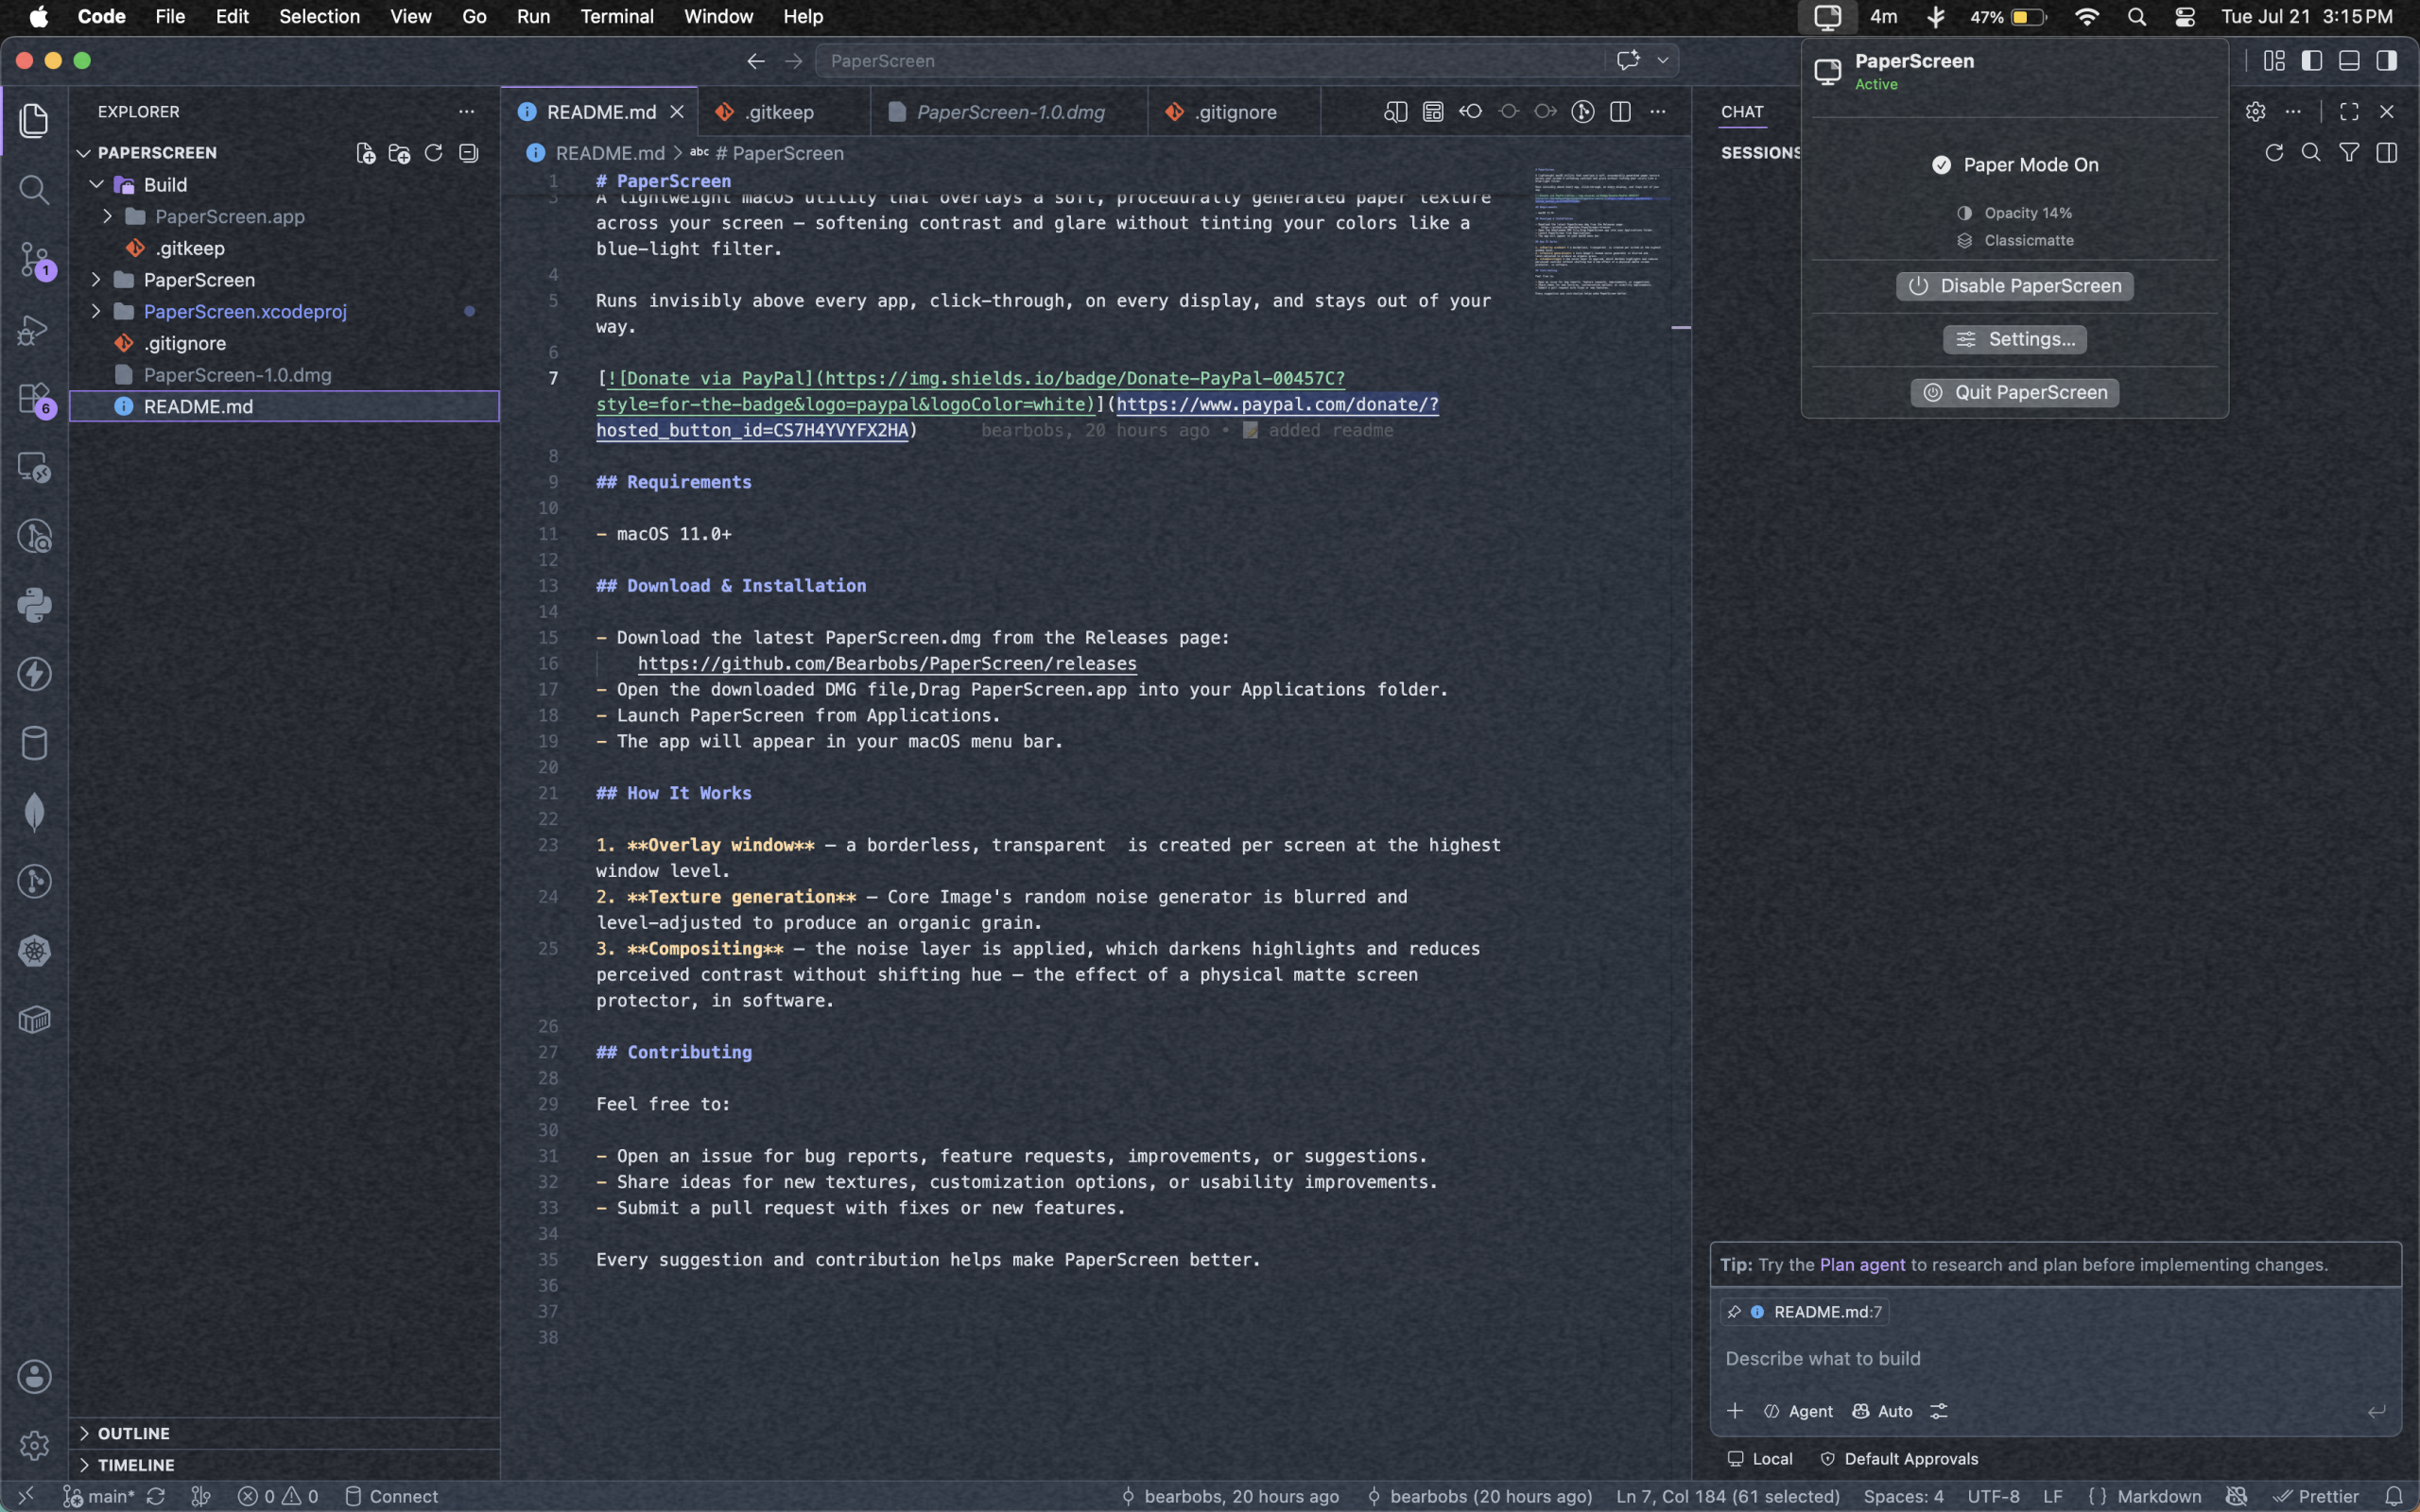Toggle the bottom panel visibility

coord(2349,61)
